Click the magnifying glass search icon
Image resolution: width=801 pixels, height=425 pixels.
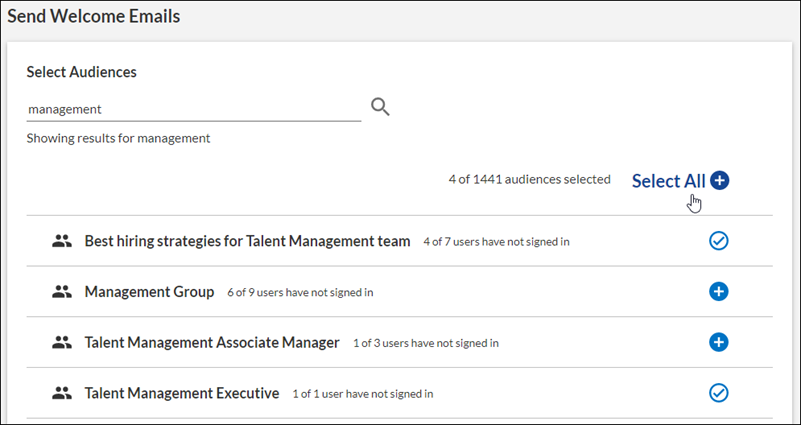380,107
